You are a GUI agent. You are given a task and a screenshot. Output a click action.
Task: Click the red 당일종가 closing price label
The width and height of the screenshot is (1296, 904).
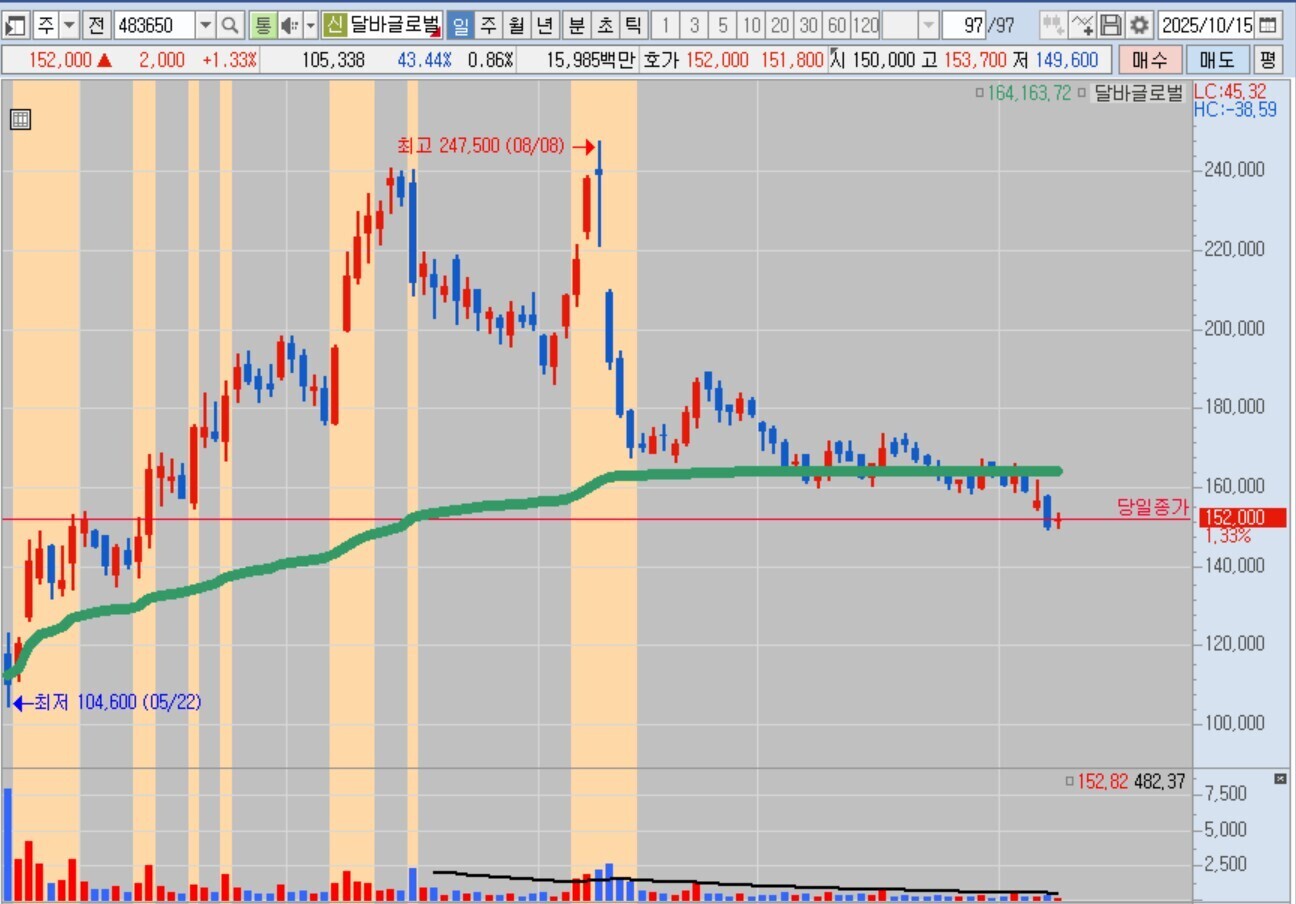coord(1153,506)
